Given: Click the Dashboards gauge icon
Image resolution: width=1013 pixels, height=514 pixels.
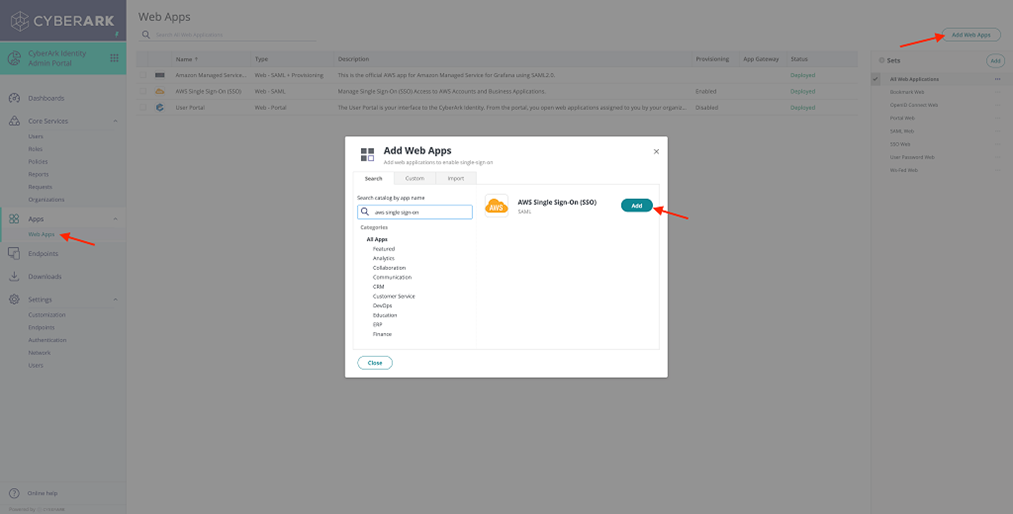Looking at the screenshot, I should point(14,98).
